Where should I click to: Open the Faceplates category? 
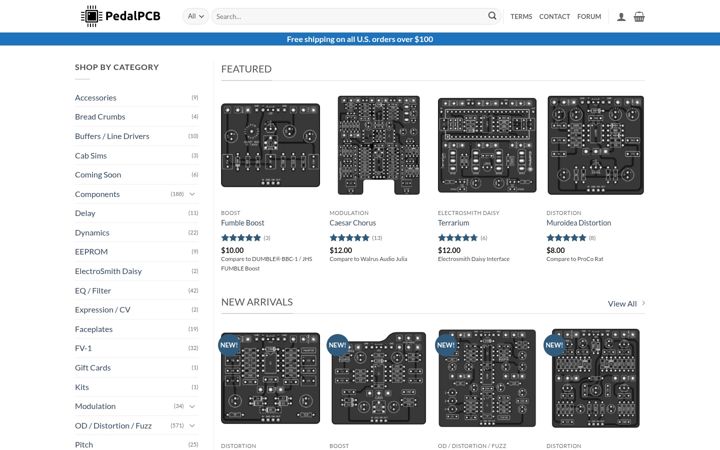click(x=94, y=329)
